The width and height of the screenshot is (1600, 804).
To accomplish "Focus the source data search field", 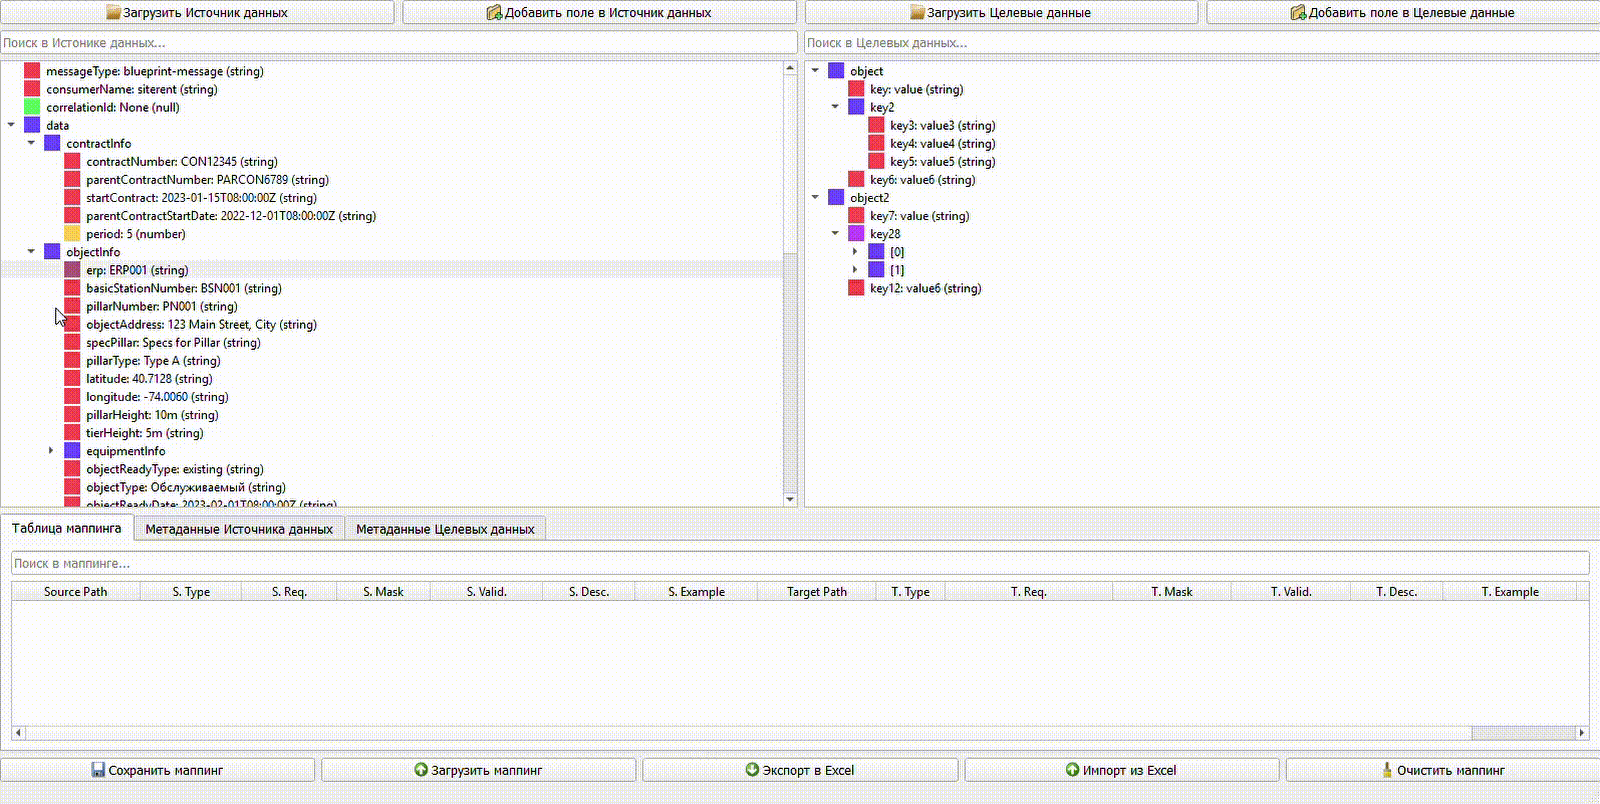I will tap(398, 43).
